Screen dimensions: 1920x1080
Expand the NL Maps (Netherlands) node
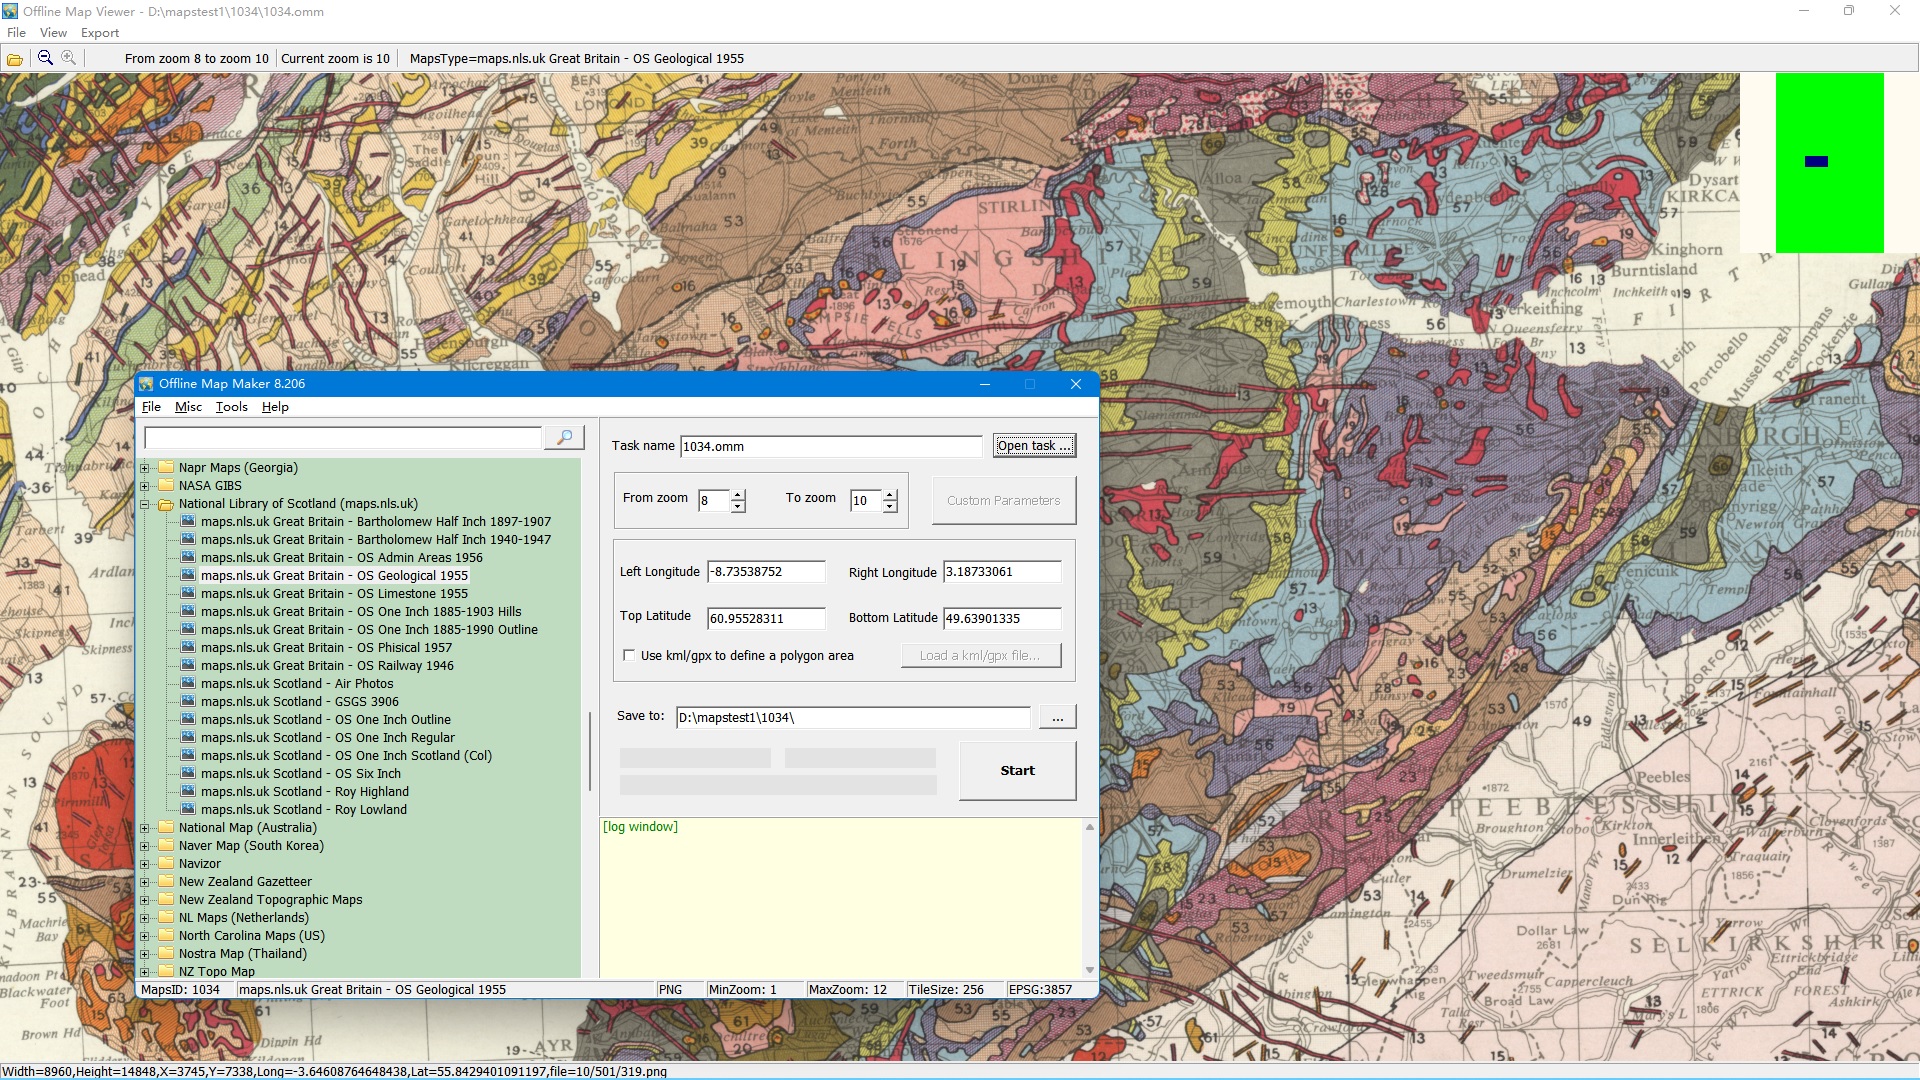click(145, 918)
